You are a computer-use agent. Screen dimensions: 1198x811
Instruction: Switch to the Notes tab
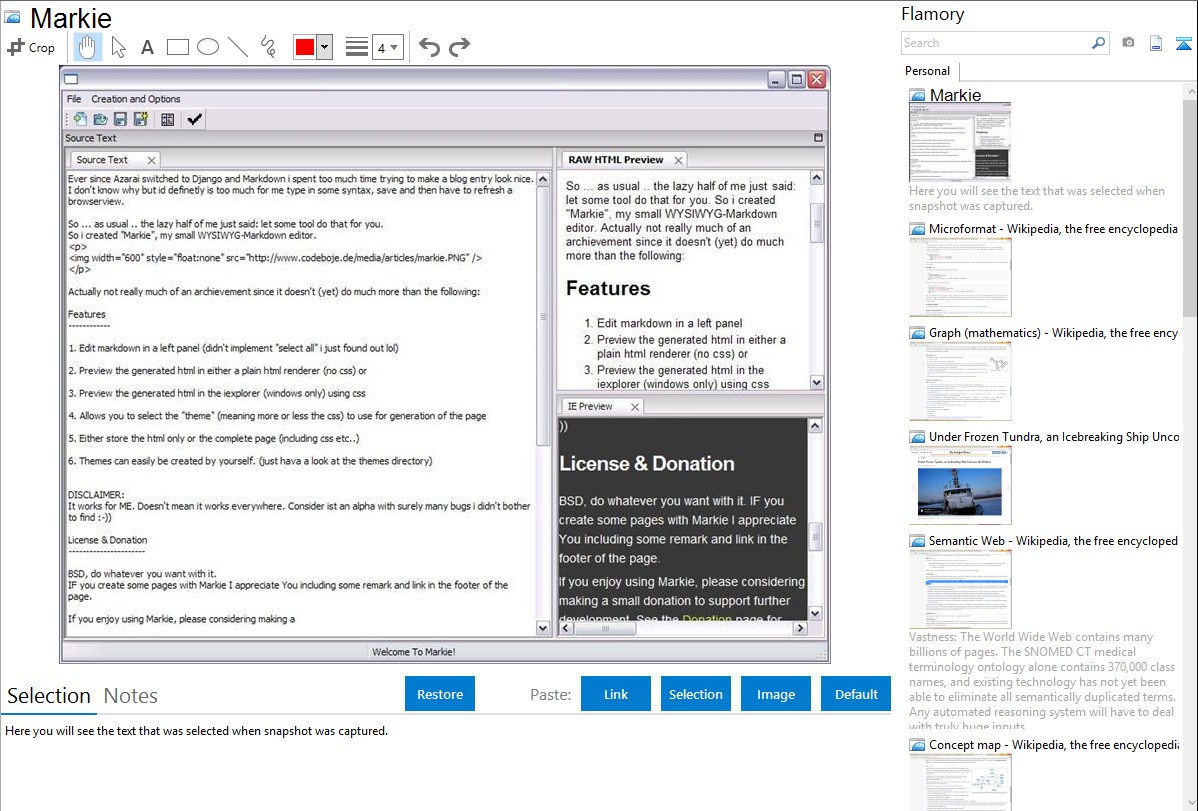(x=131, y=696)
